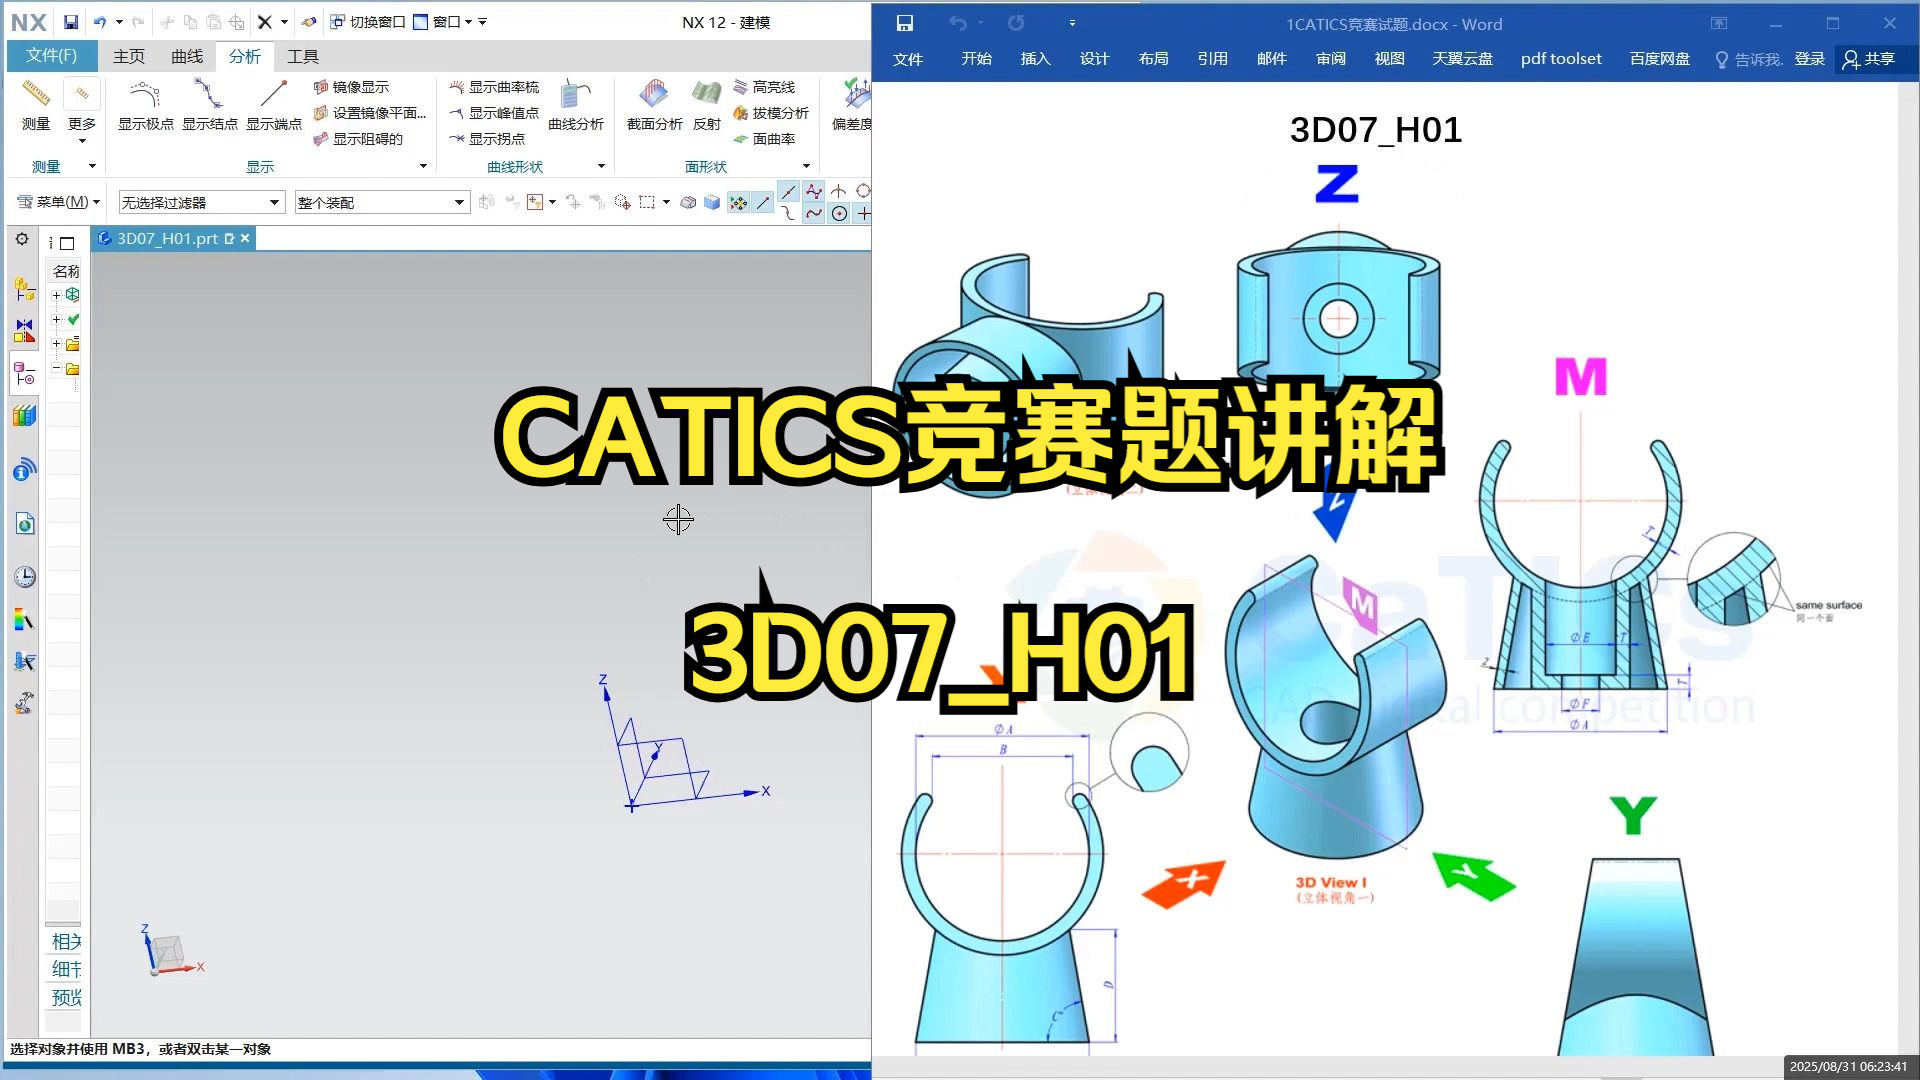Click the 切换窗口 switch window button
1920x1080 pixels.
(x=368, y=22)
